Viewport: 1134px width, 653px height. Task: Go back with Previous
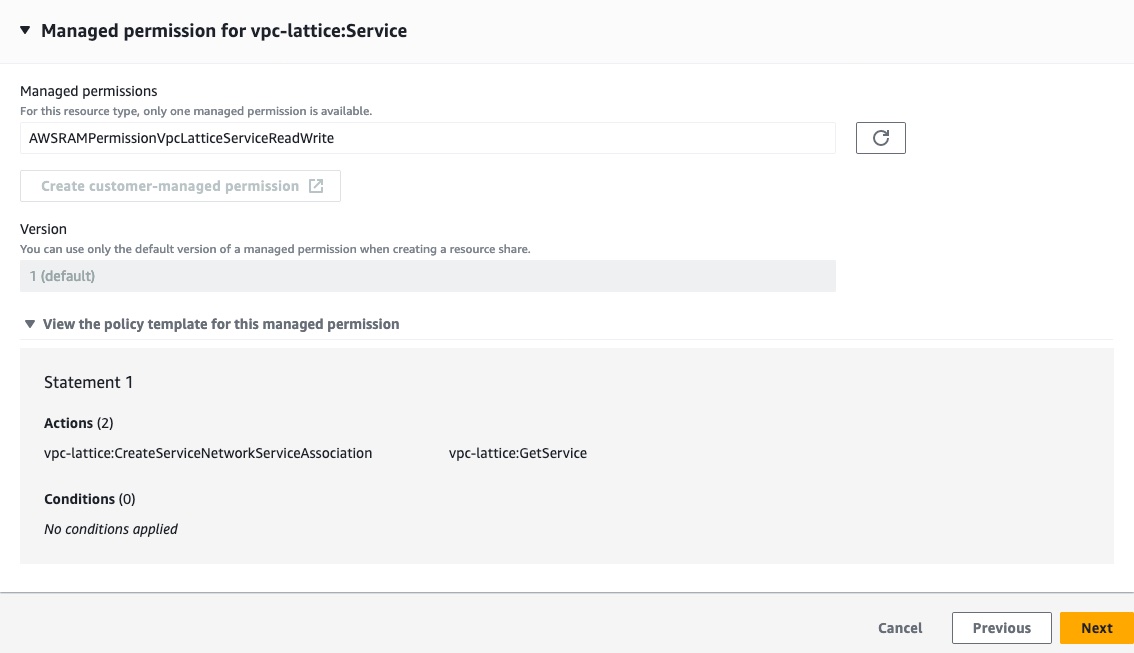(x=1001, y=628)
